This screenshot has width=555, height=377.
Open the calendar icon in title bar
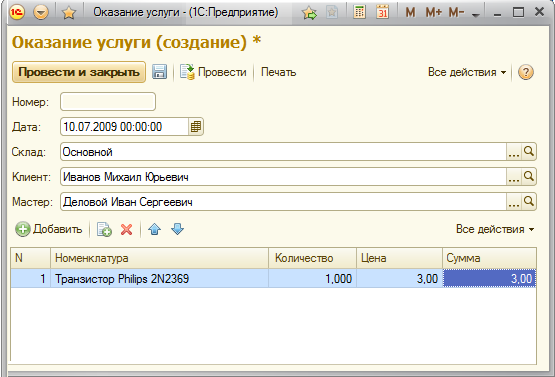pyautogui.click(x=383, y=12)
